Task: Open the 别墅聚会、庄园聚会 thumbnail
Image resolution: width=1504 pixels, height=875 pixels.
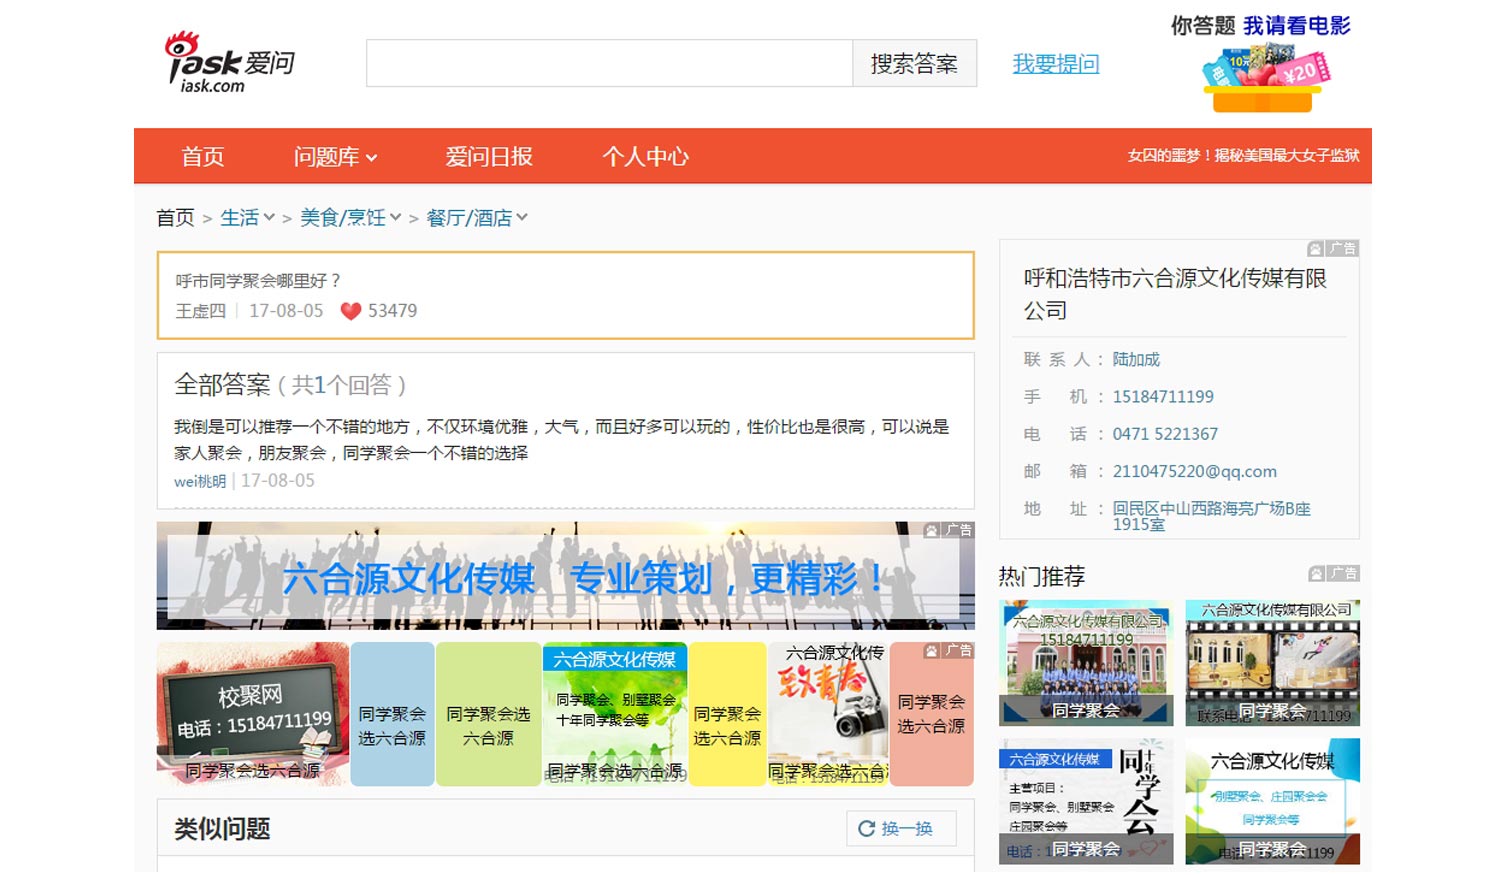Action: tap(1273, 801)
